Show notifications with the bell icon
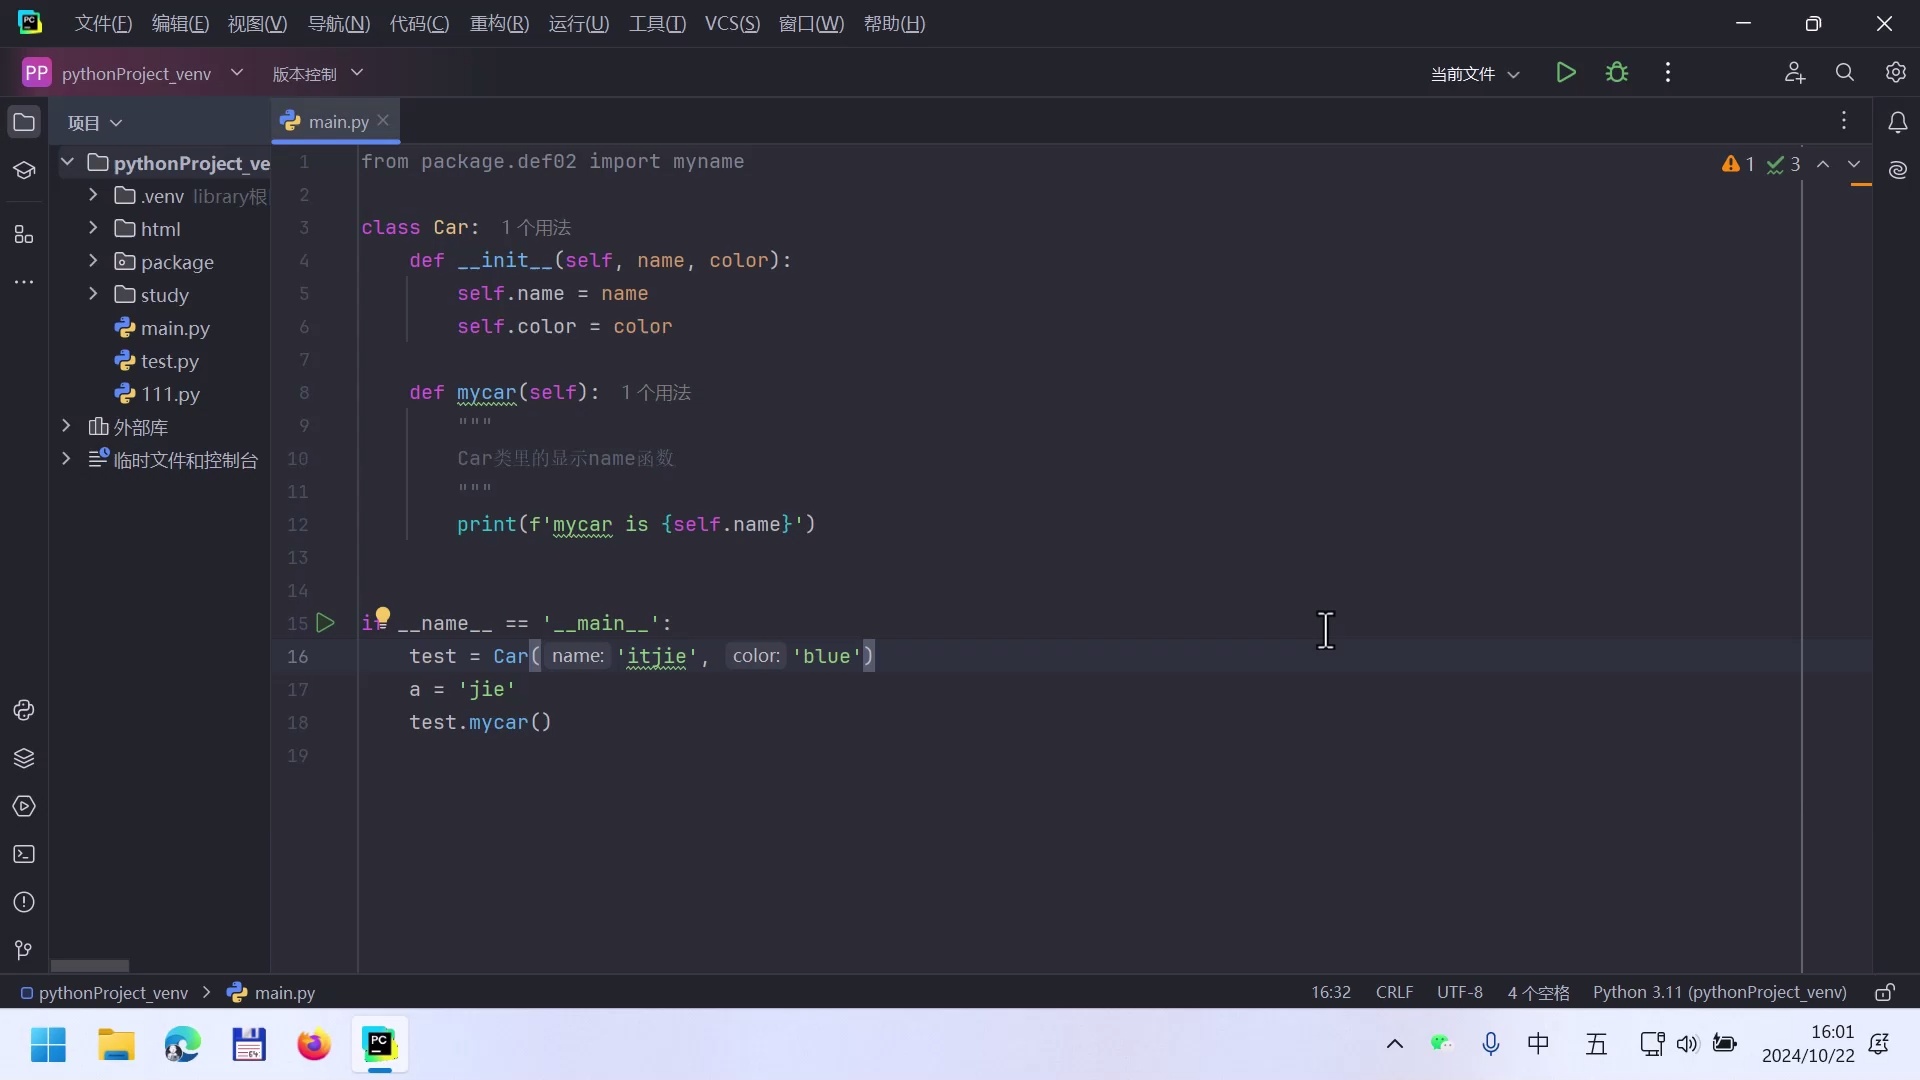The height and width of the screenshot is (1080, 1920). point(1897,122)
